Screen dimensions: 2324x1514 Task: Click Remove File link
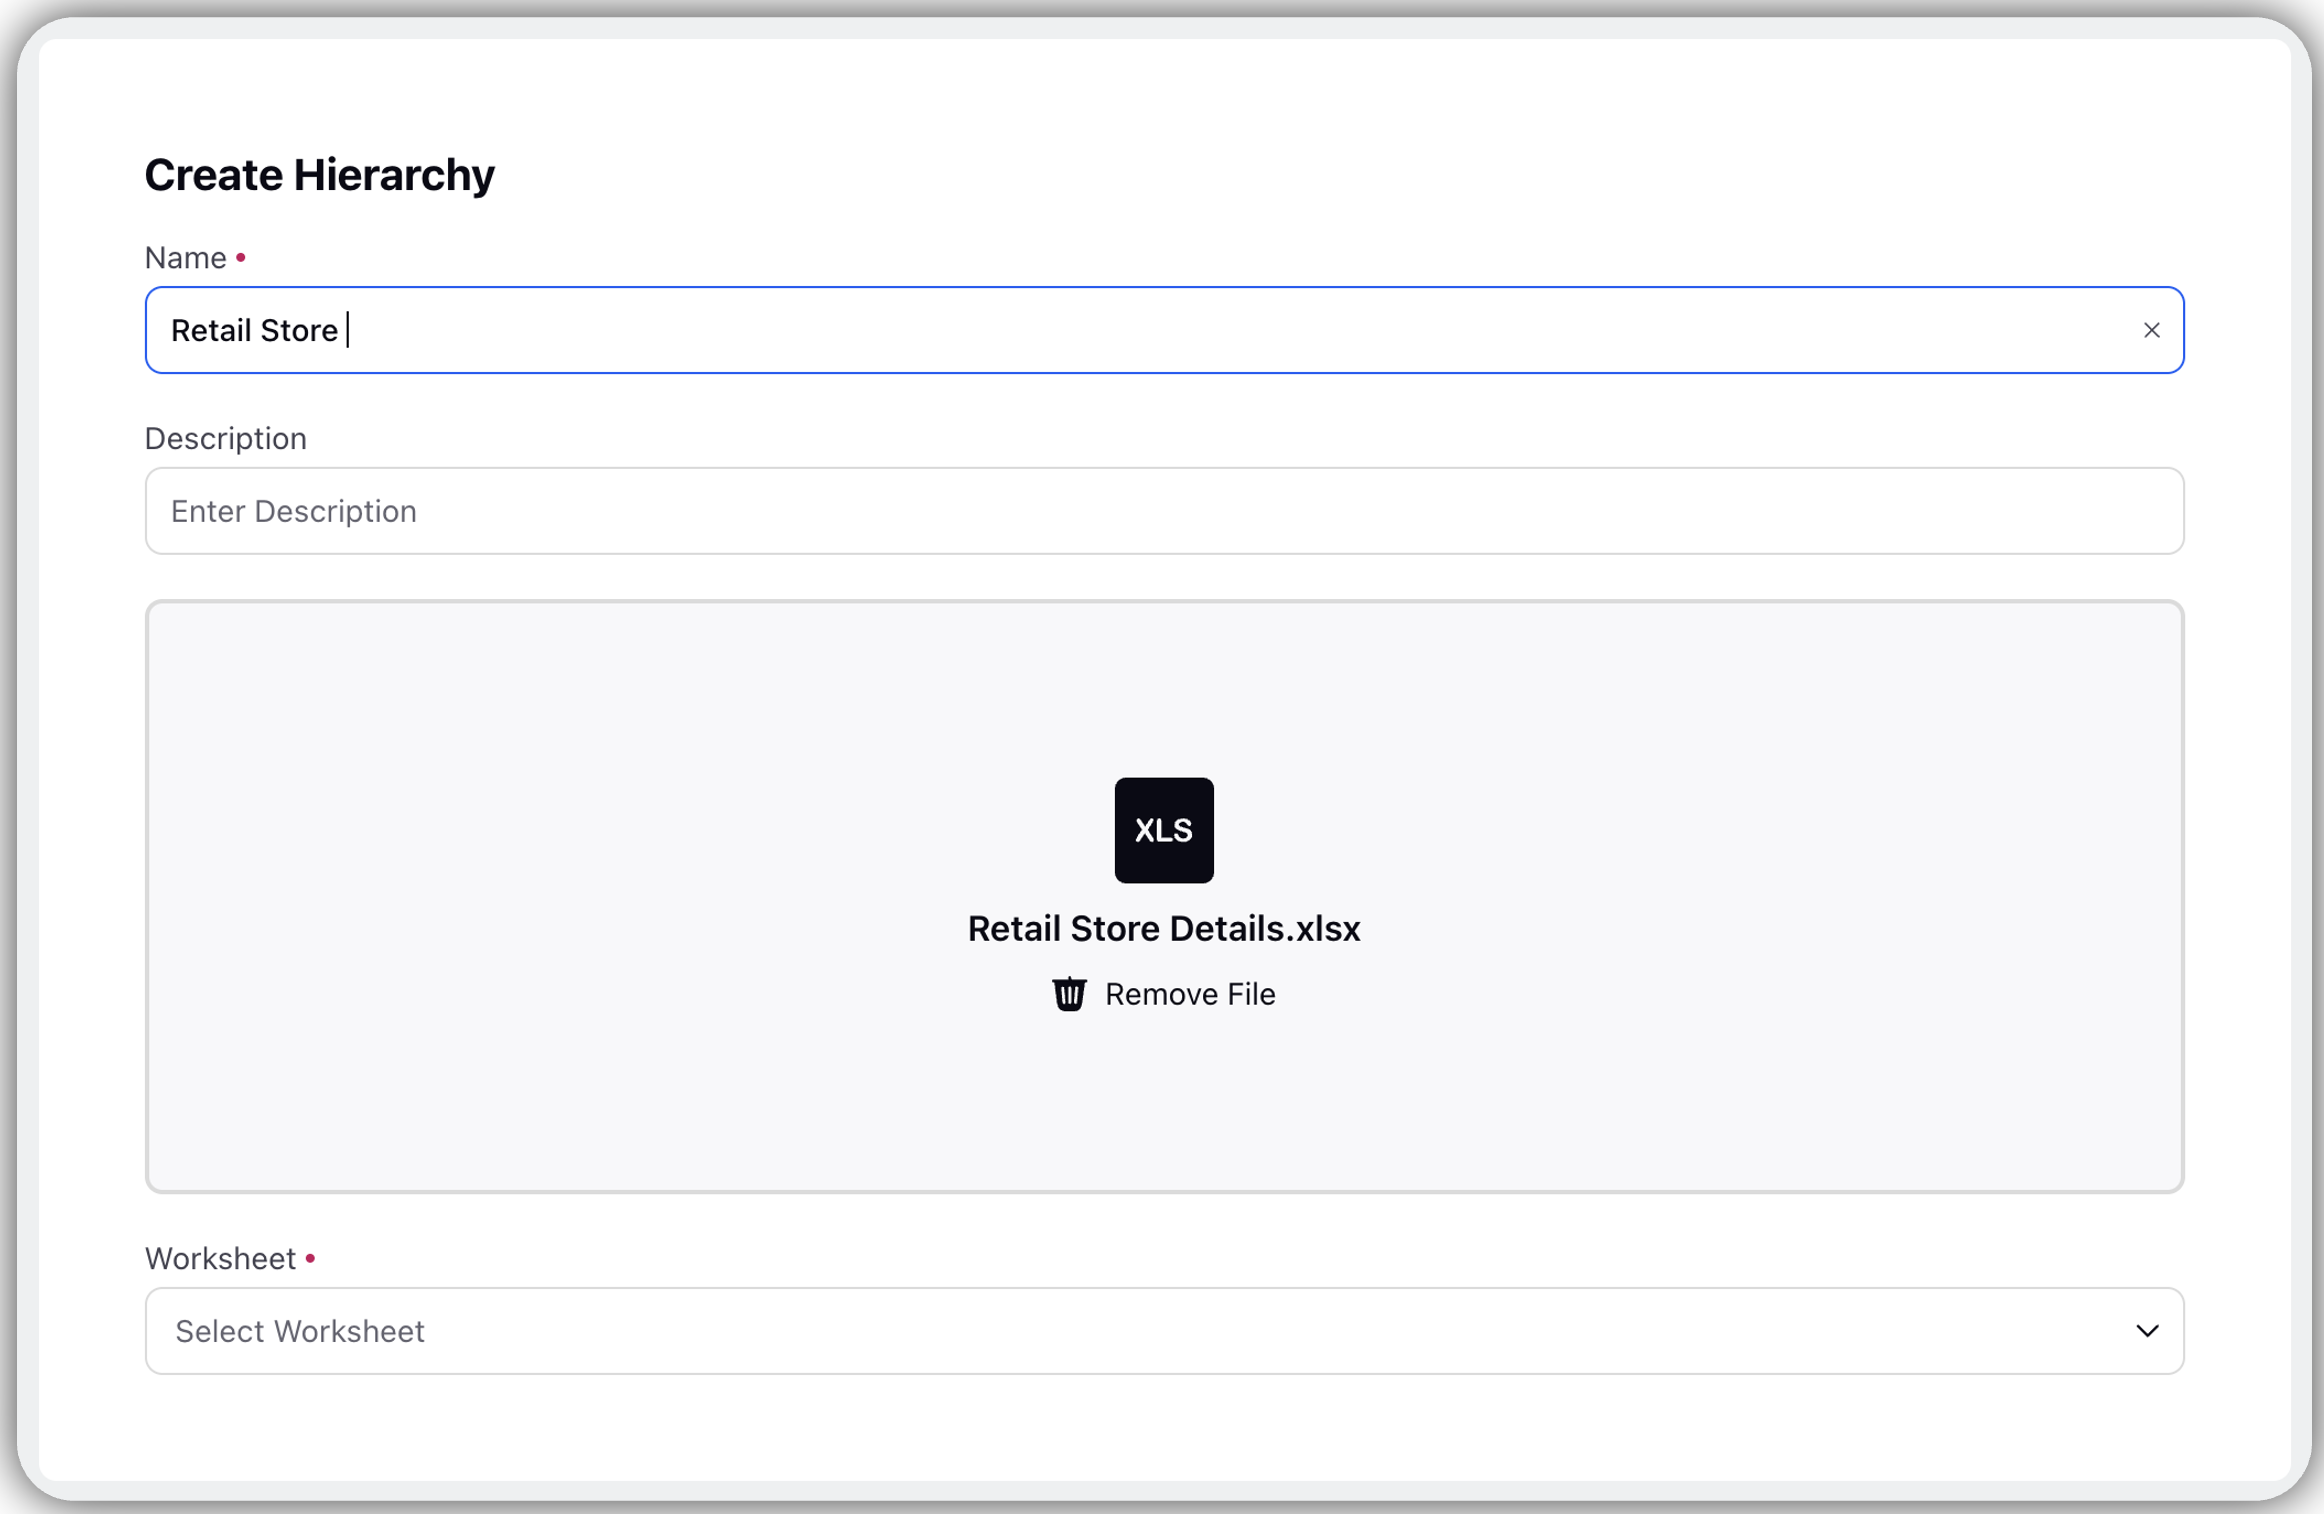pyautogui.click(x=1190, y=994)
